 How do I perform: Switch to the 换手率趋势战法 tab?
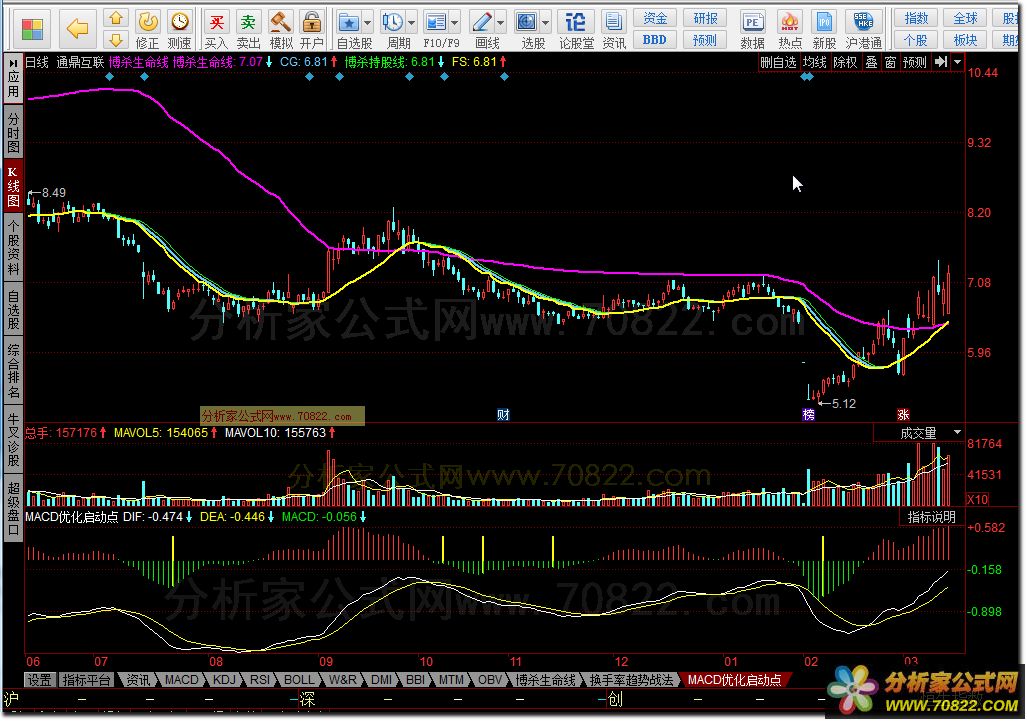pyautogui.click(x=631, y=680)
